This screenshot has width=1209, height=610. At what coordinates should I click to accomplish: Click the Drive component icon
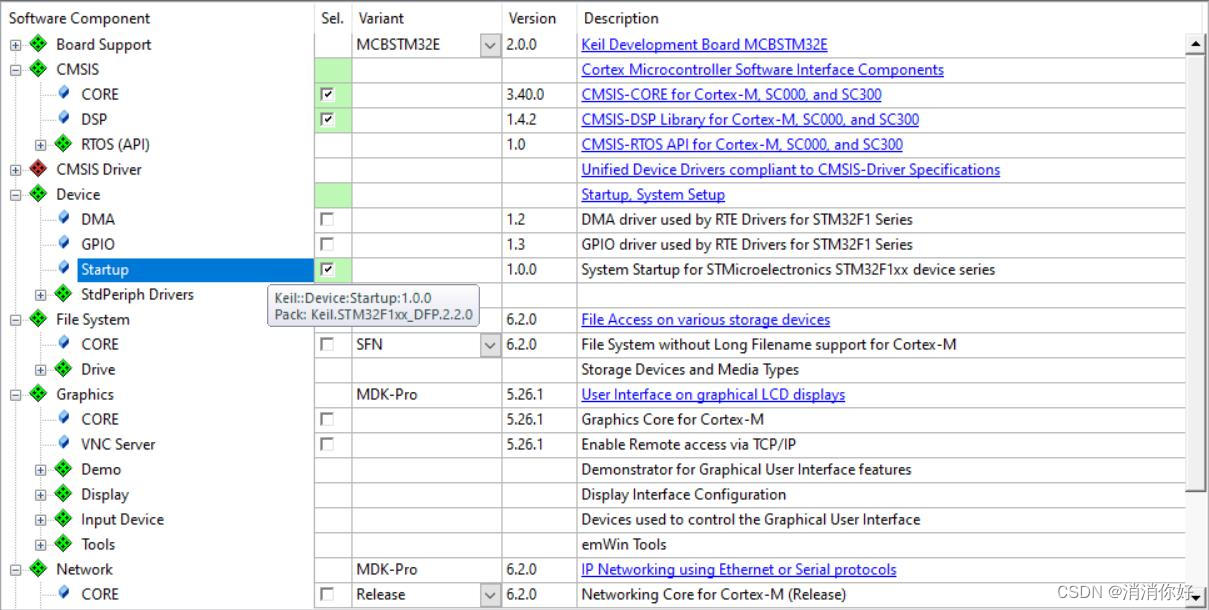[64, 369]
